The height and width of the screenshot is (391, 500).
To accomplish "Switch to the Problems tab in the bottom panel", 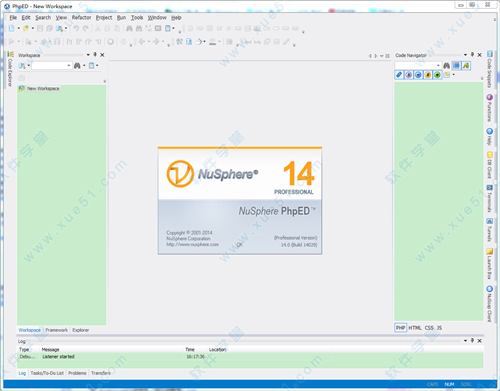I will (77, 373).
